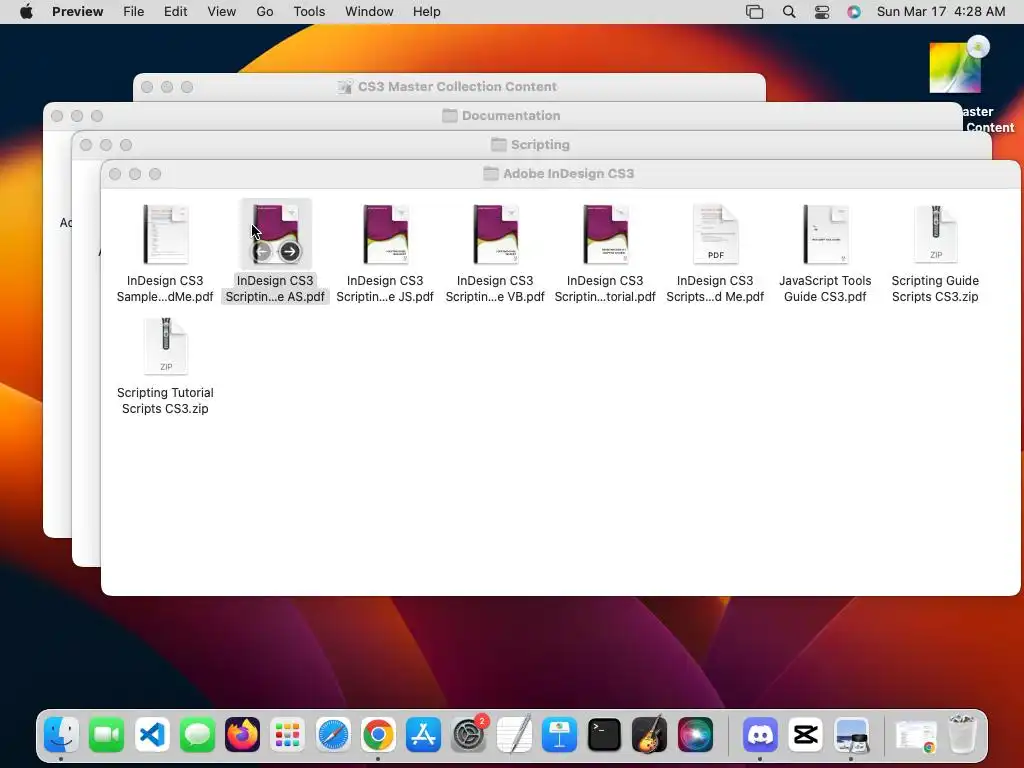
Task: Open Discord from the Dock
Action: (x=760, y=735)
